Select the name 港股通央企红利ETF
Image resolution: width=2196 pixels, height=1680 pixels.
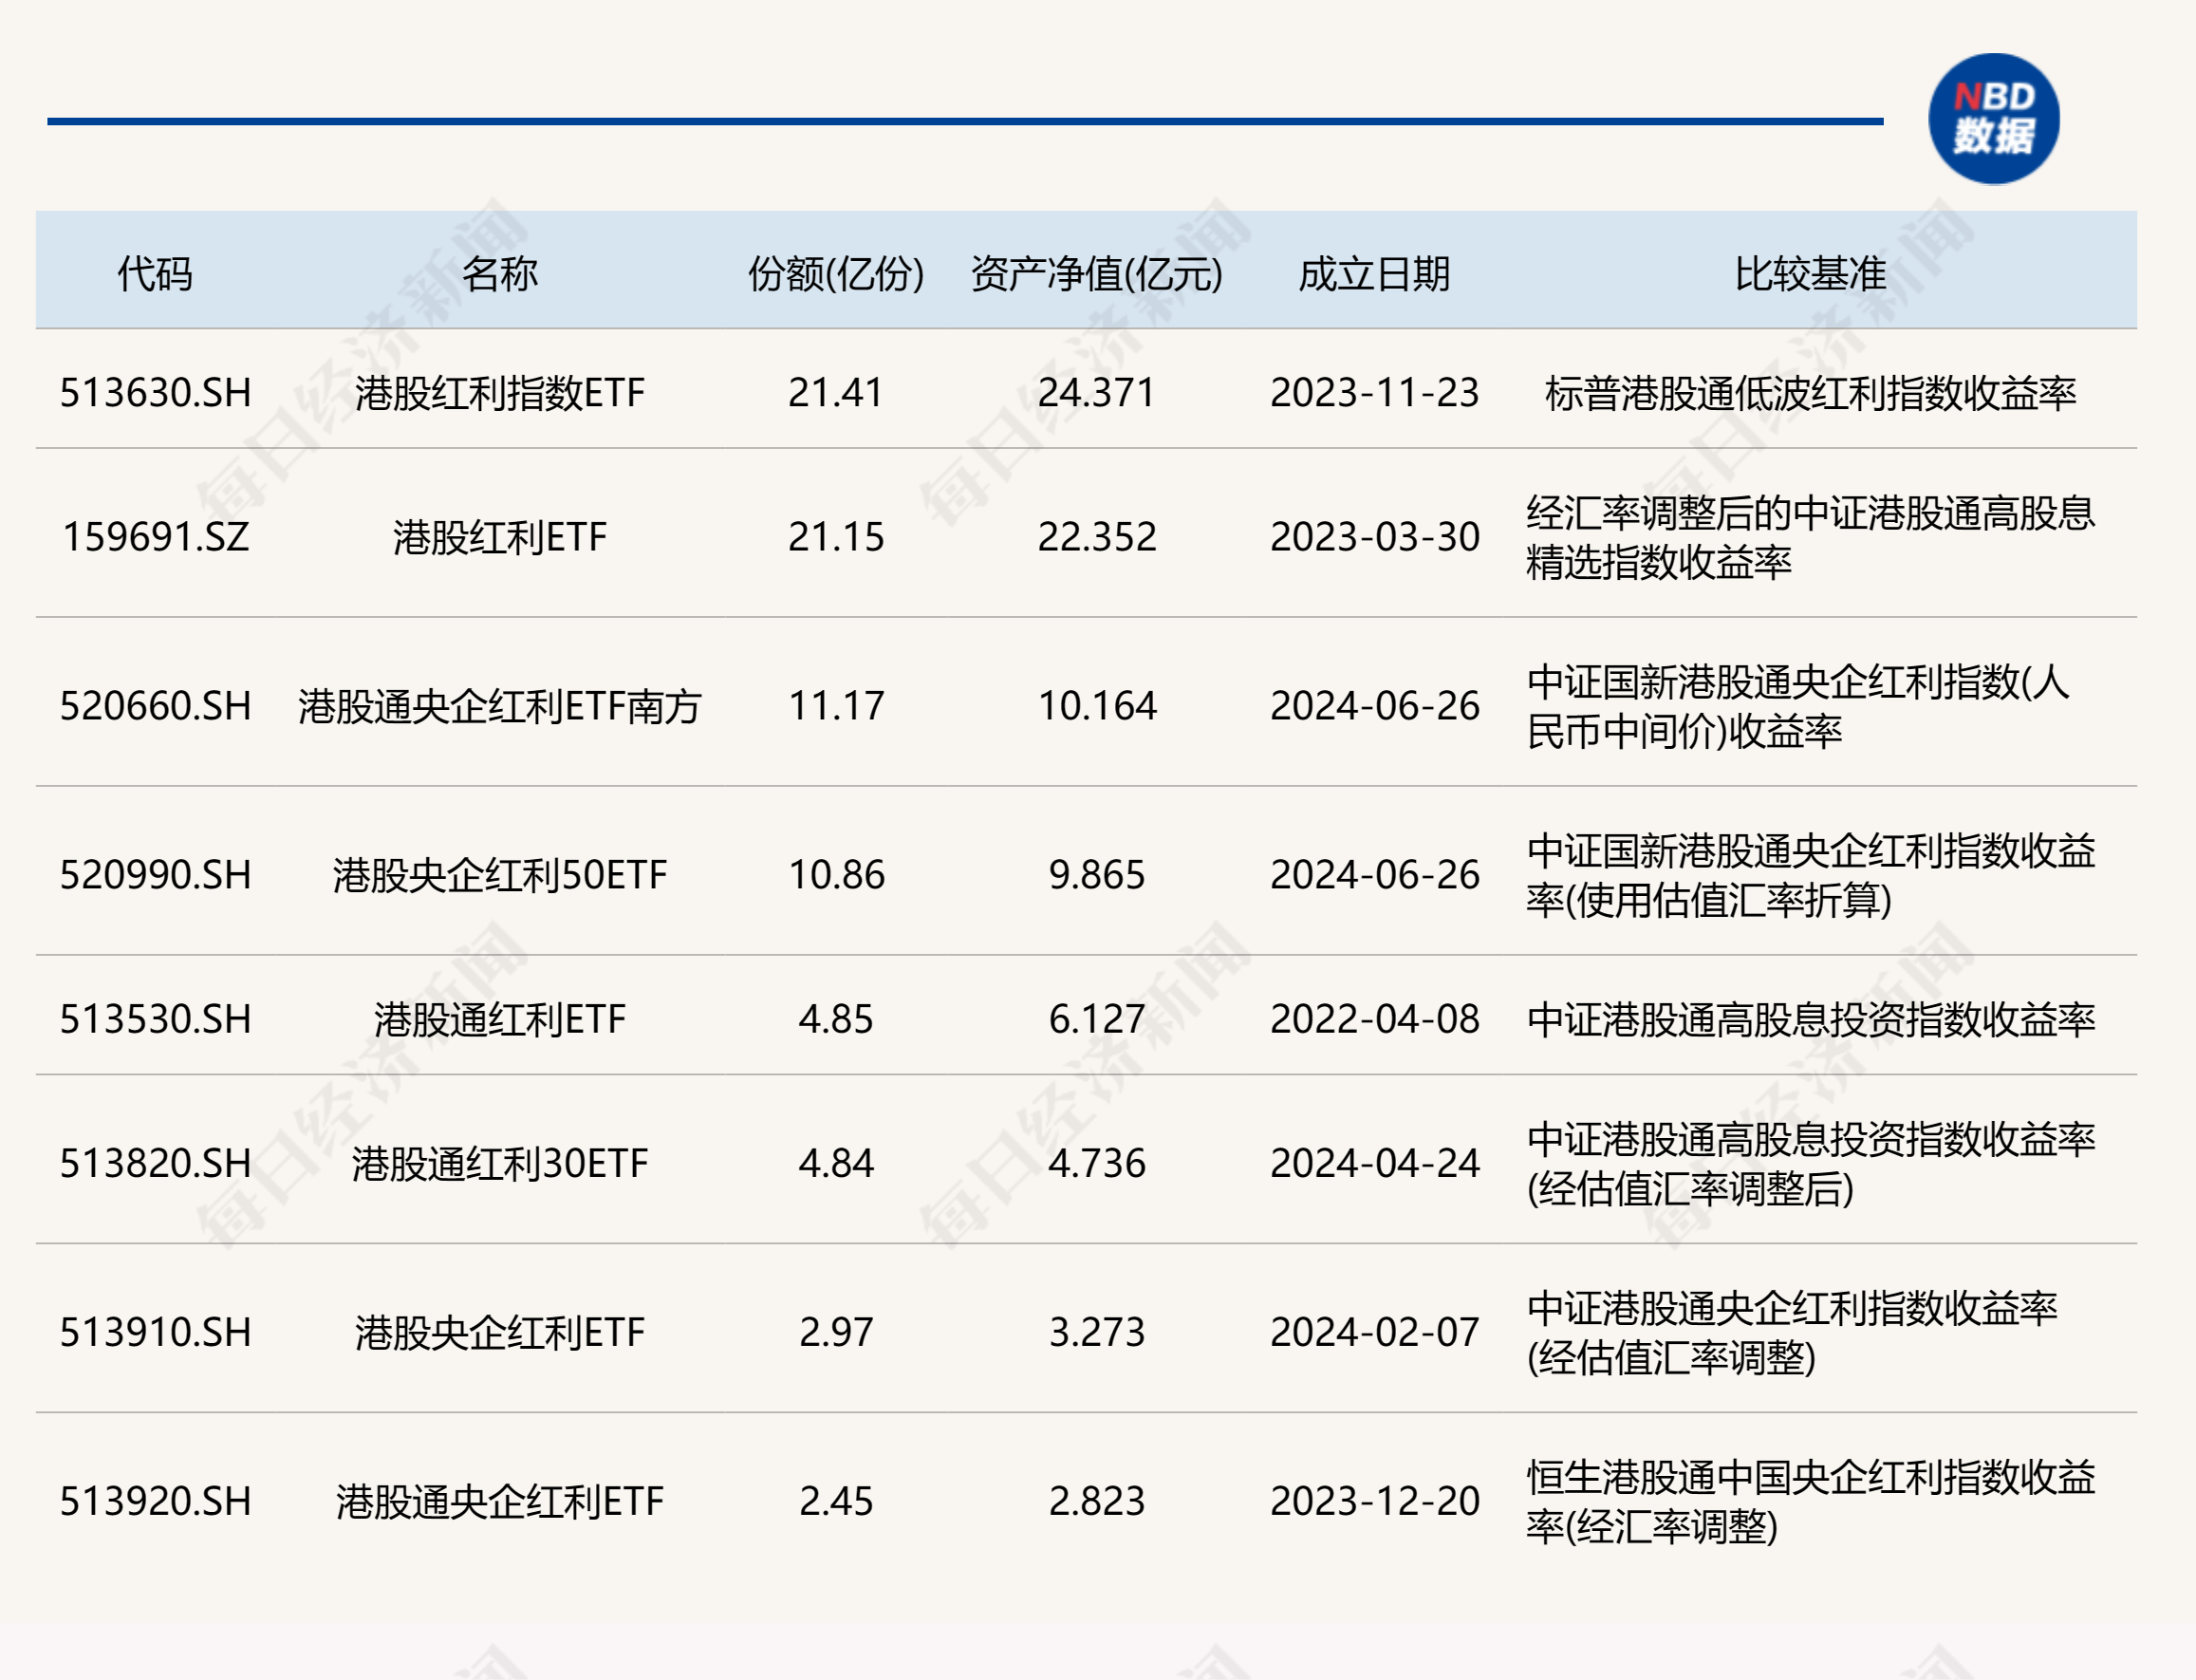click(x=500, y=1501)
